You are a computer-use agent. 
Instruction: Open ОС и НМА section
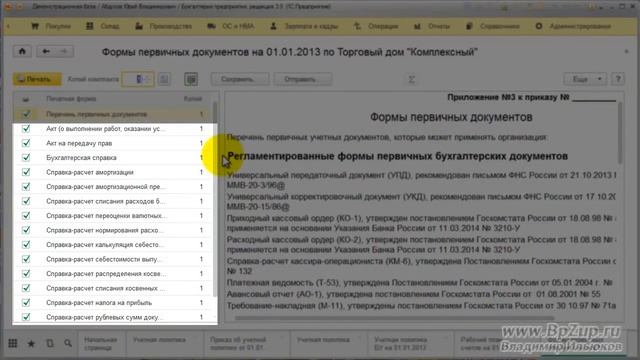[231, 27]
